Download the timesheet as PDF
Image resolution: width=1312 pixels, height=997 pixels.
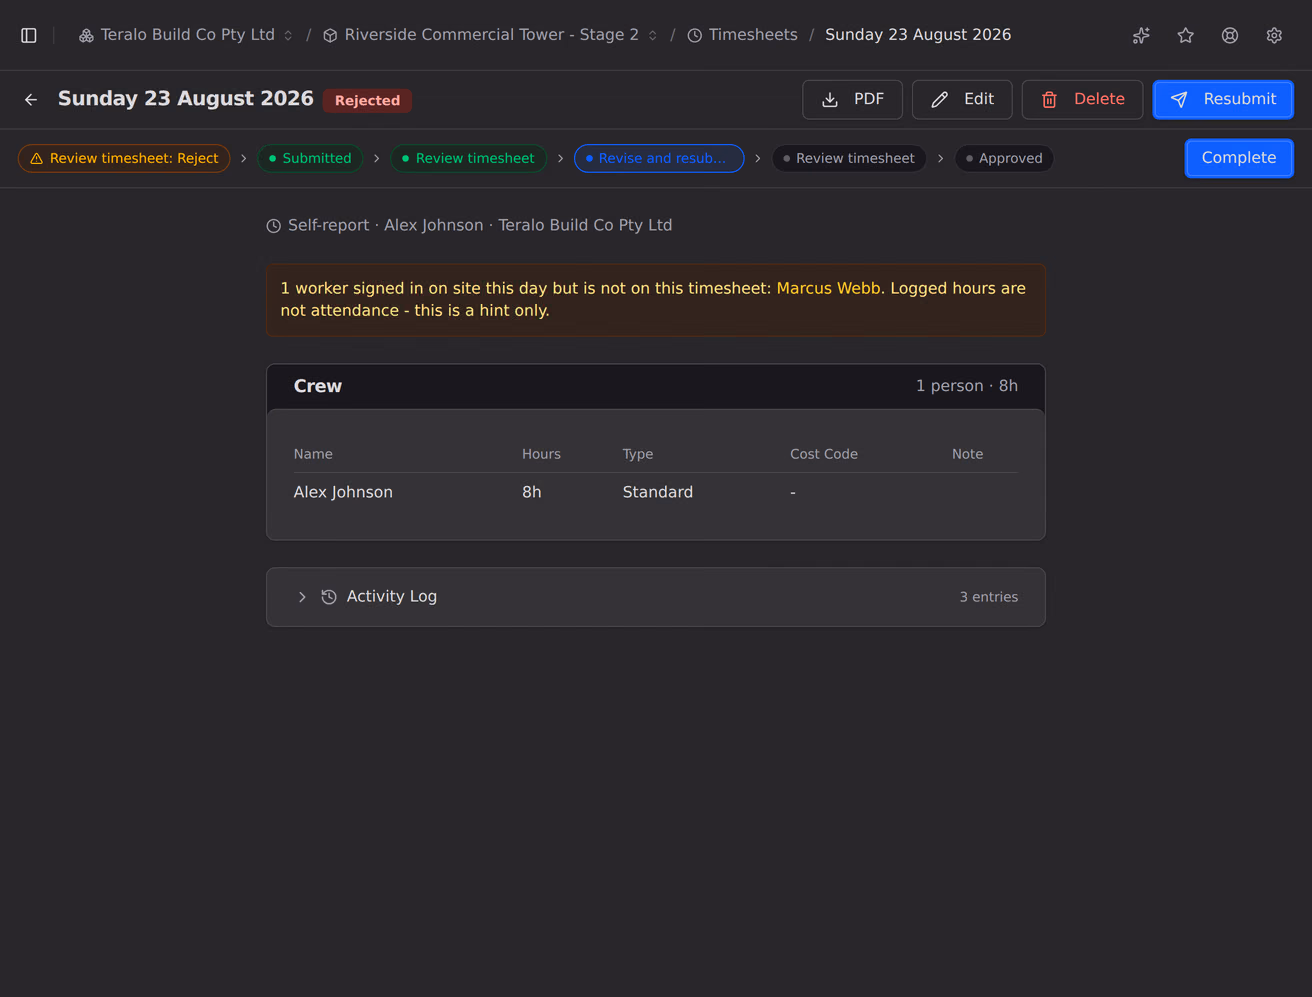[852, 99]
